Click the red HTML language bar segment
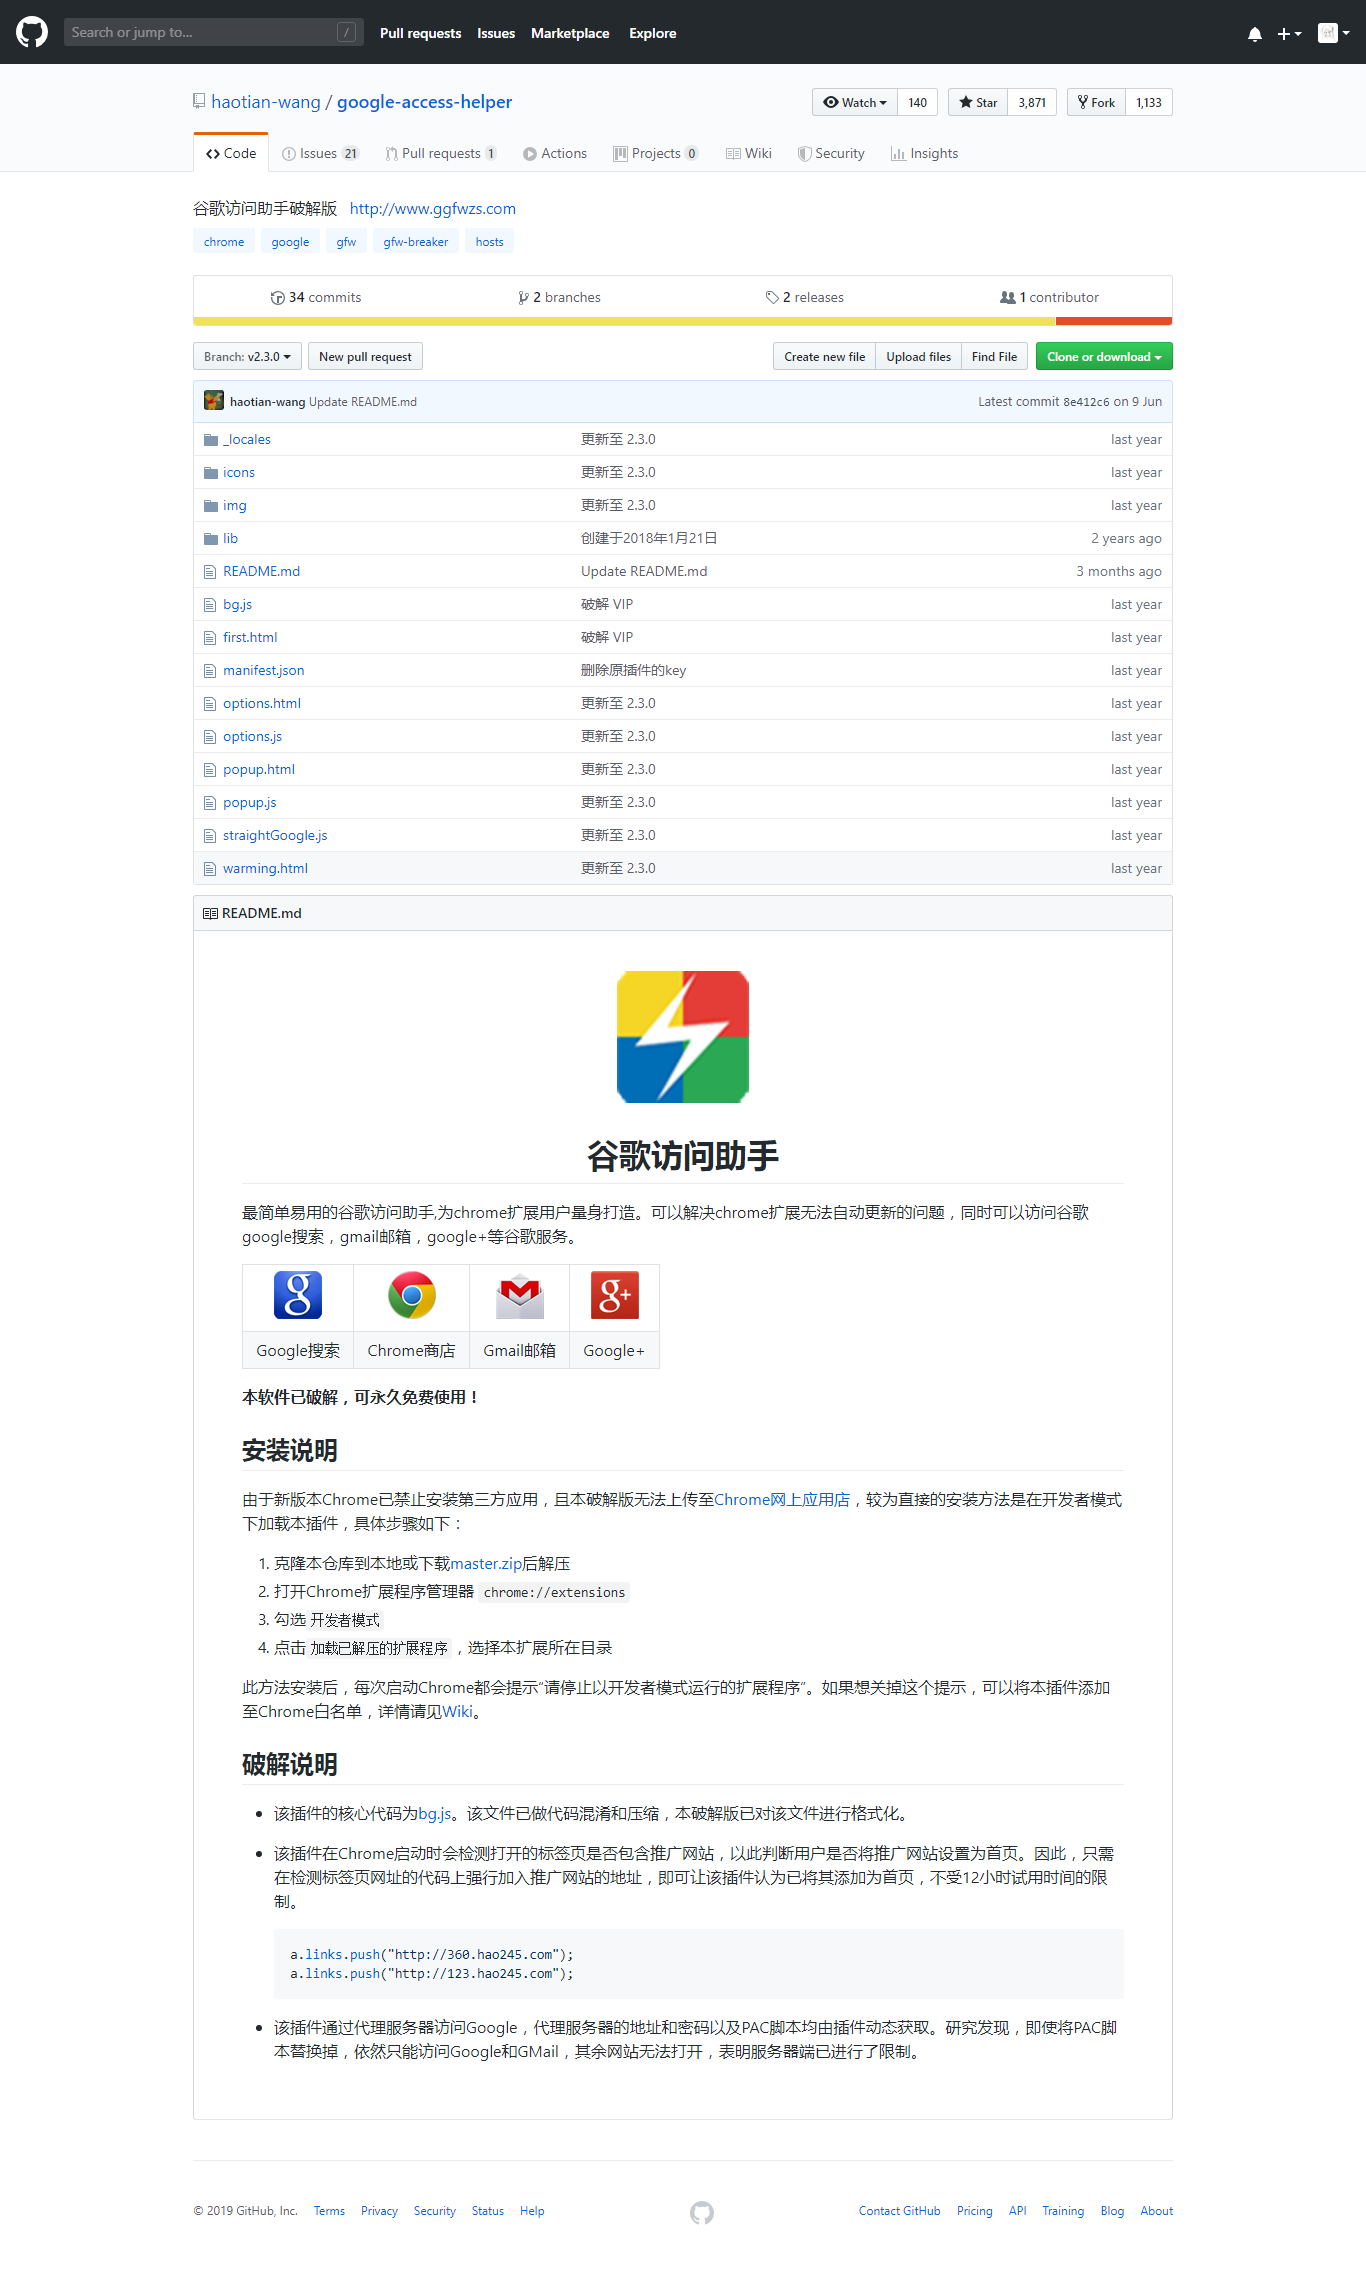This screenshot has width=1366, height=2275. [x=1114, y=321]
